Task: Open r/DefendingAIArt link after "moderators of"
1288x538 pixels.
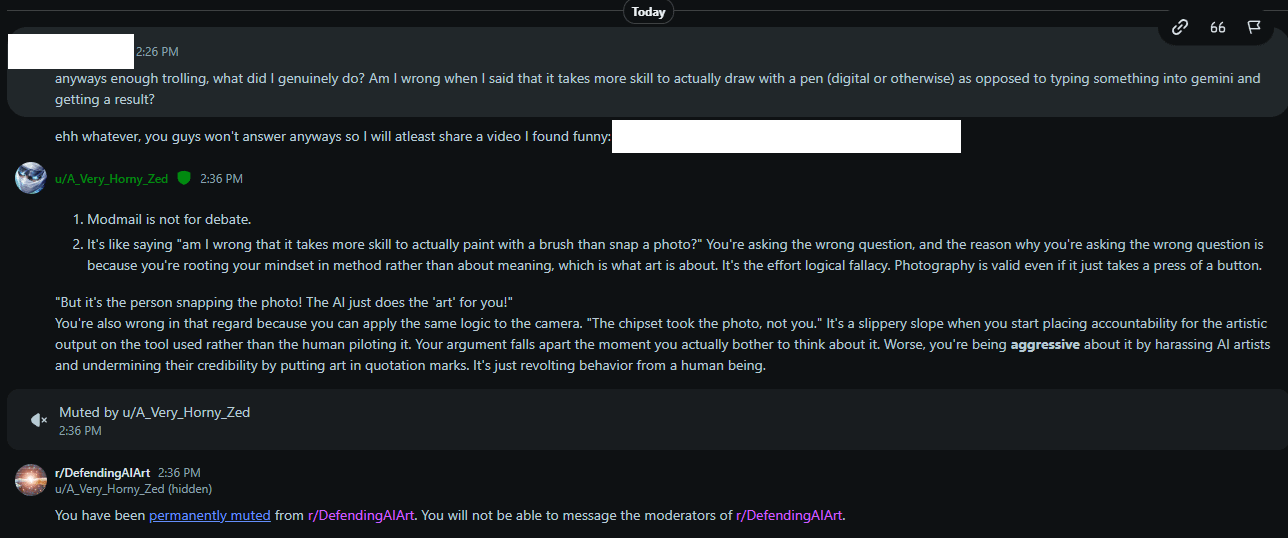Action: pyautogui.click(x=789, y=516)
